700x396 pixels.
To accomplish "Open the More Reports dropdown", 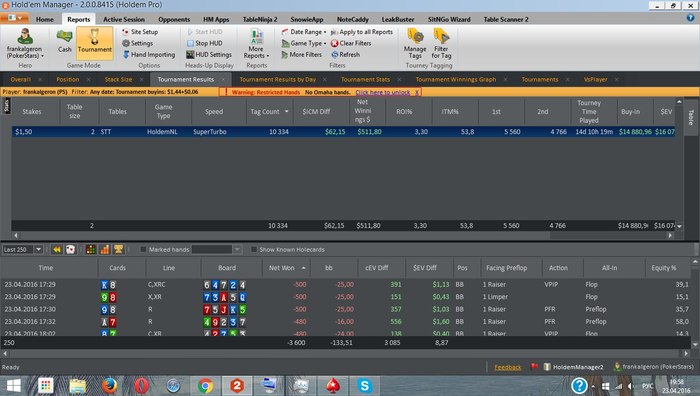I will click(x=256, y=43).
